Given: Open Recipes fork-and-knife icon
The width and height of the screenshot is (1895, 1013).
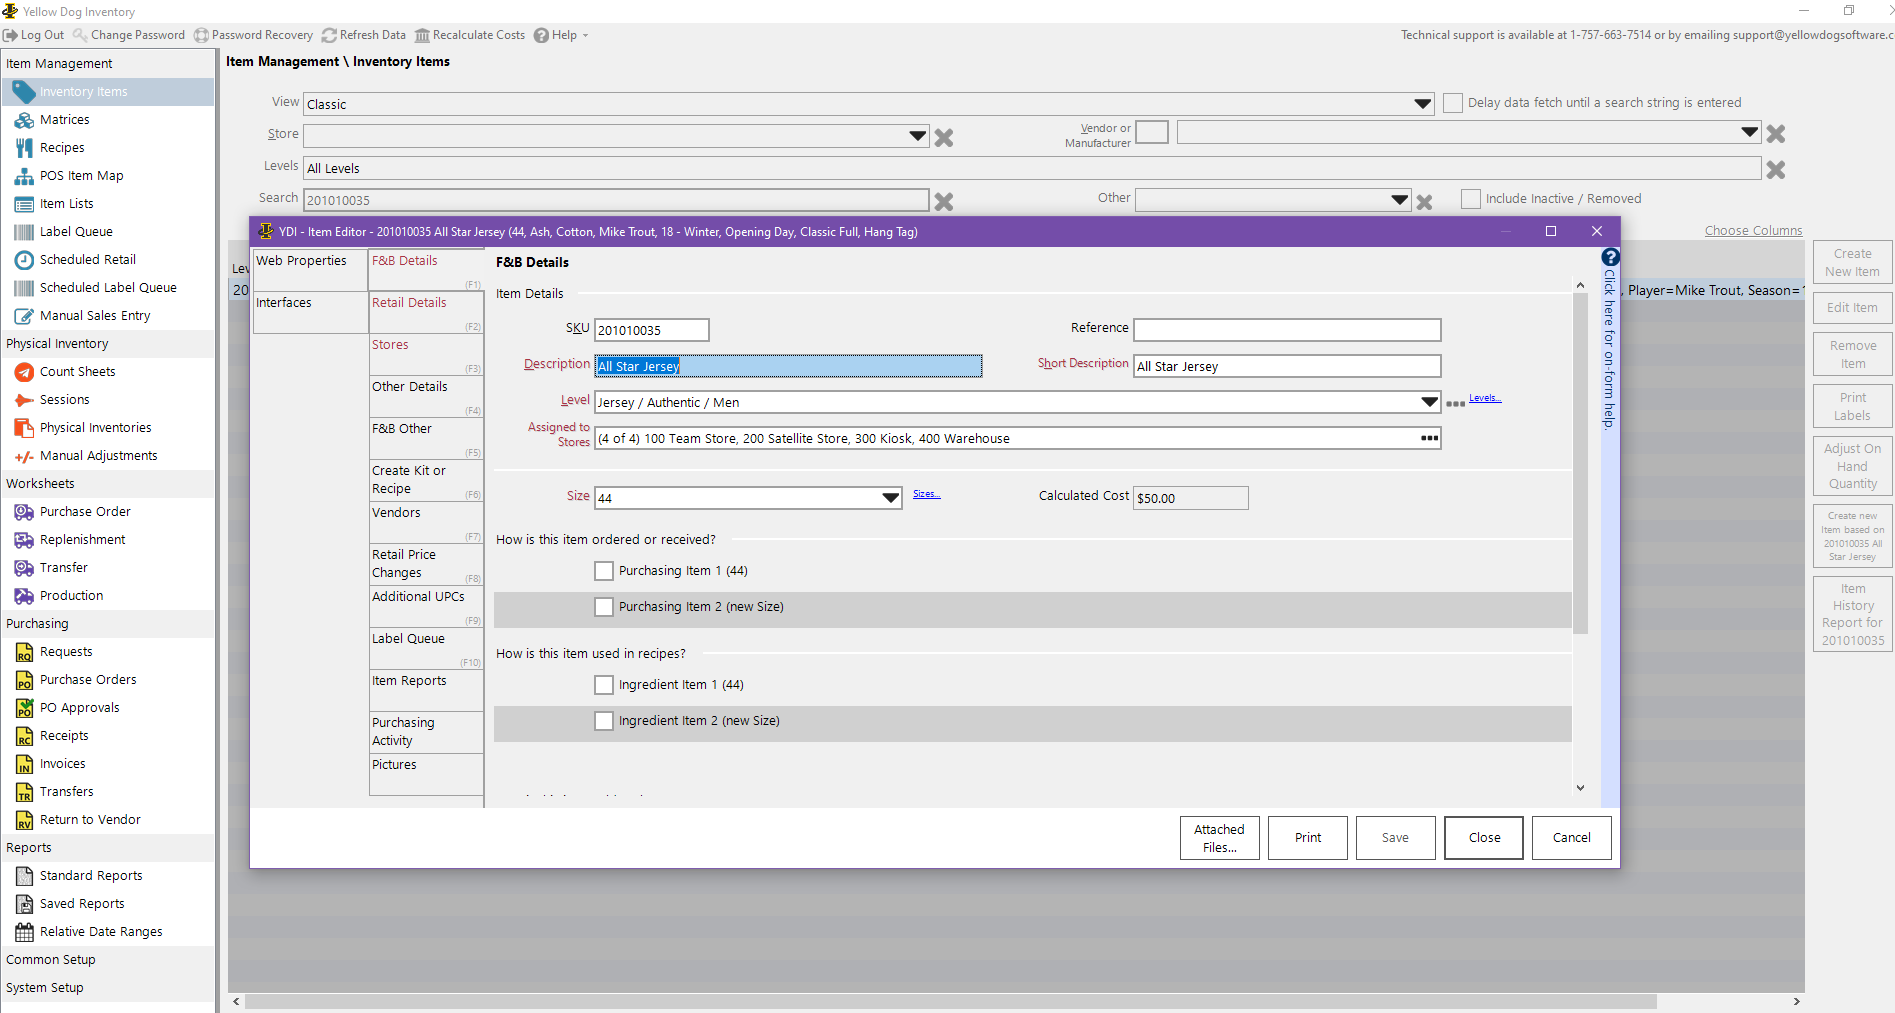Looking at the screenshot, I should click(24, 147).
